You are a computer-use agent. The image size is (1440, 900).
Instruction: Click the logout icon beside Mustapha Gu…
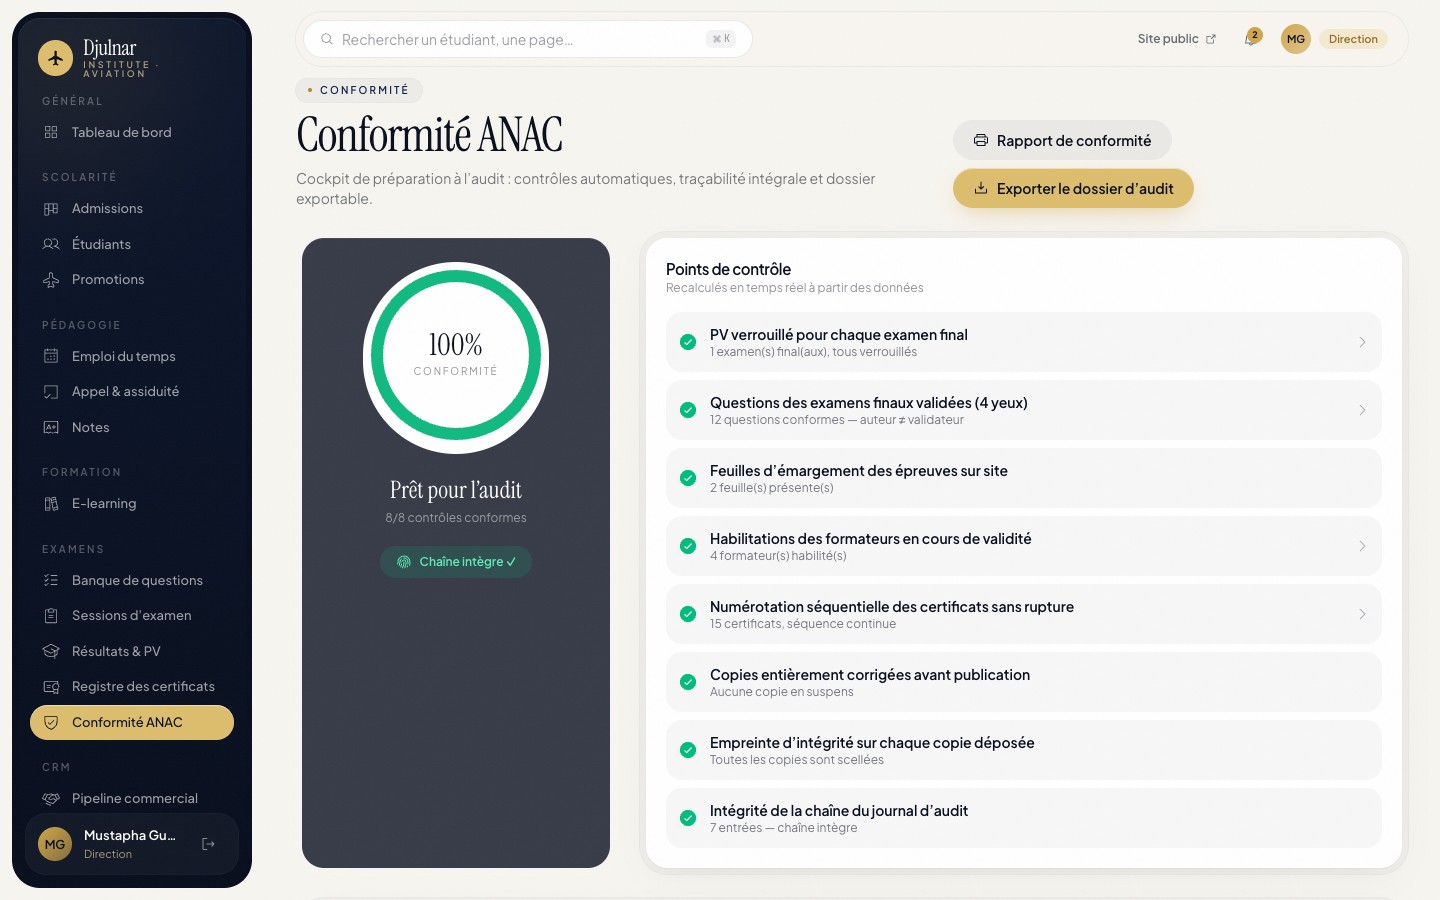click(x=208, y=844)
